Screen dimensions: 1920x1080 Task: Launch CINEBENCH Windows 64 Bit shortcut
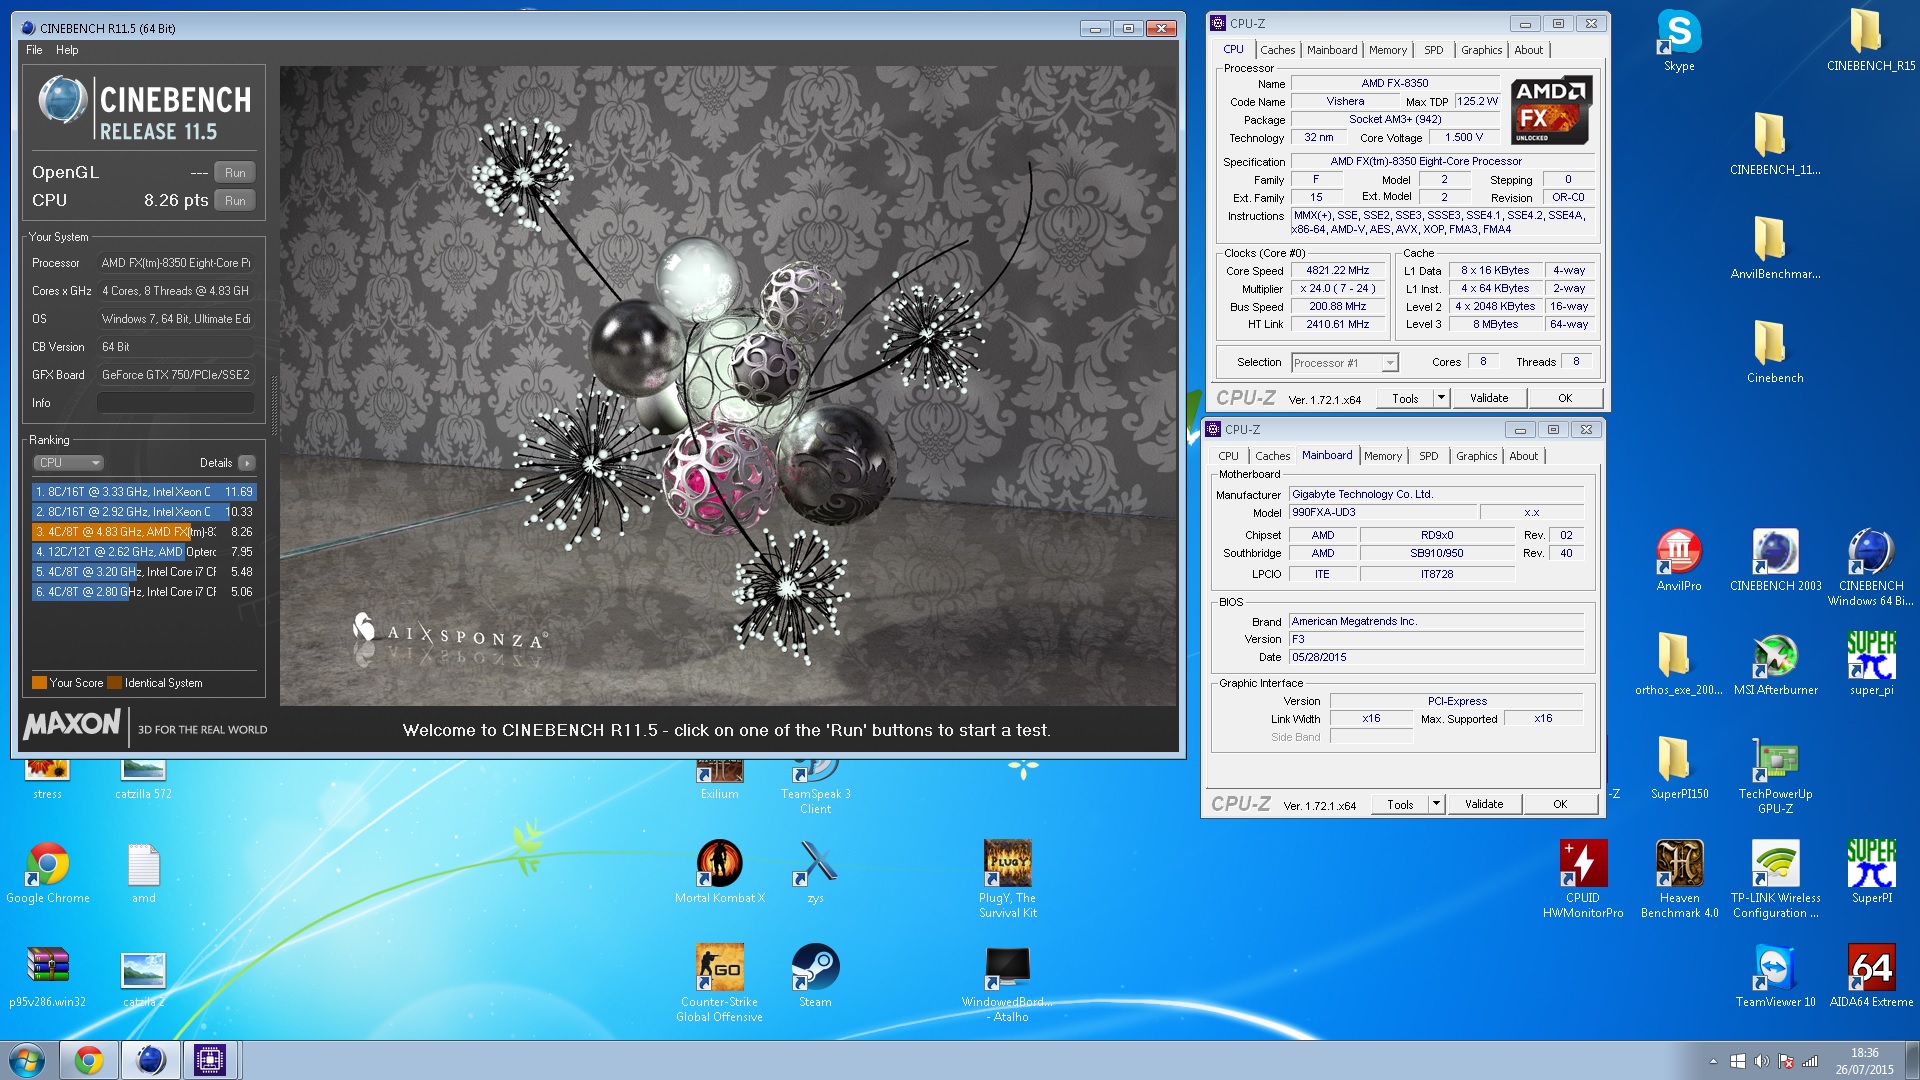(1871, 567)
